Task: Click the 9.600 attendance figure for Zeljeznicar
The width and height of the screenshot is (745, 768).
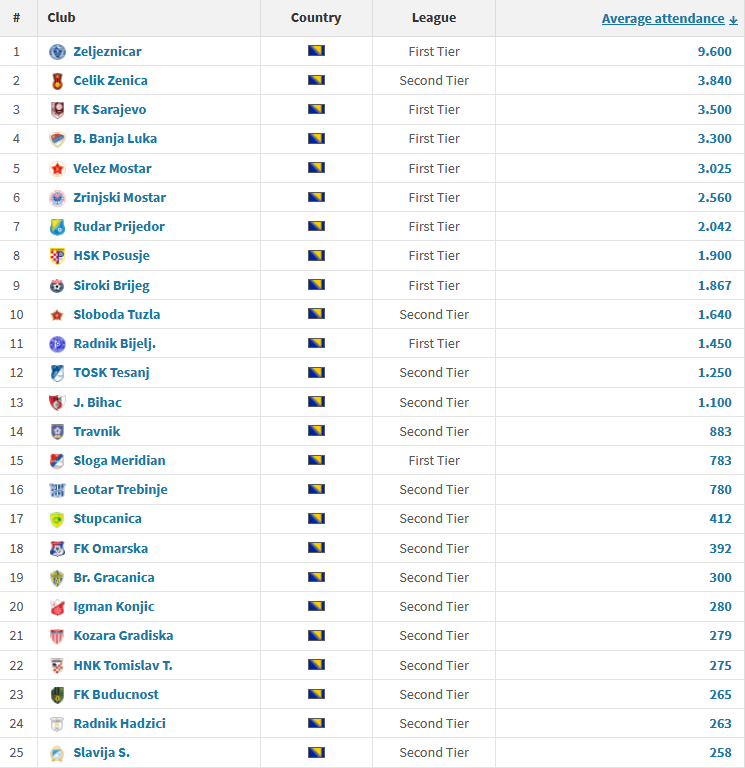Action: [x=714, y=51]
